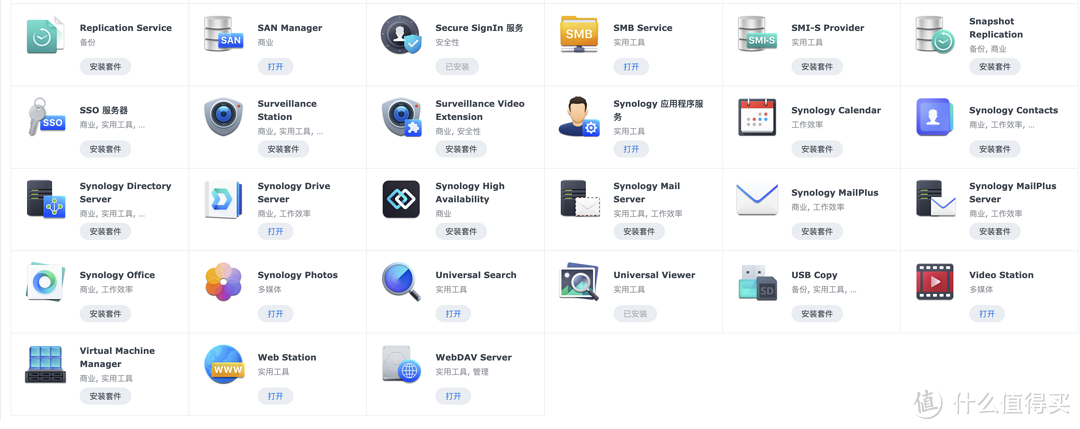Click the Synology Calendar title text
This screenshot has width=1080, height=429.
pos(836,110)
